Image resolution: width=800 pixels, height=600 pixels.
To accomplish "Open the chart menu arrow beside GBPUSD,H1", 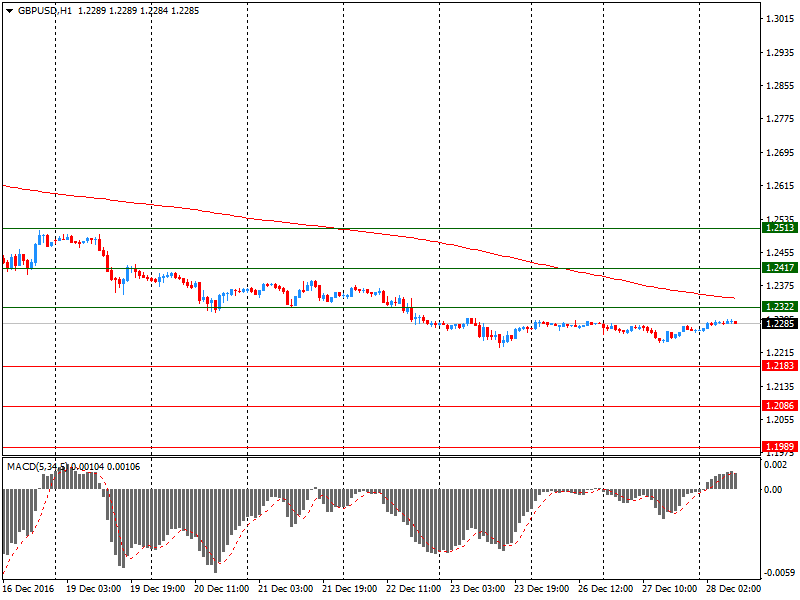I will coord(9,11).
